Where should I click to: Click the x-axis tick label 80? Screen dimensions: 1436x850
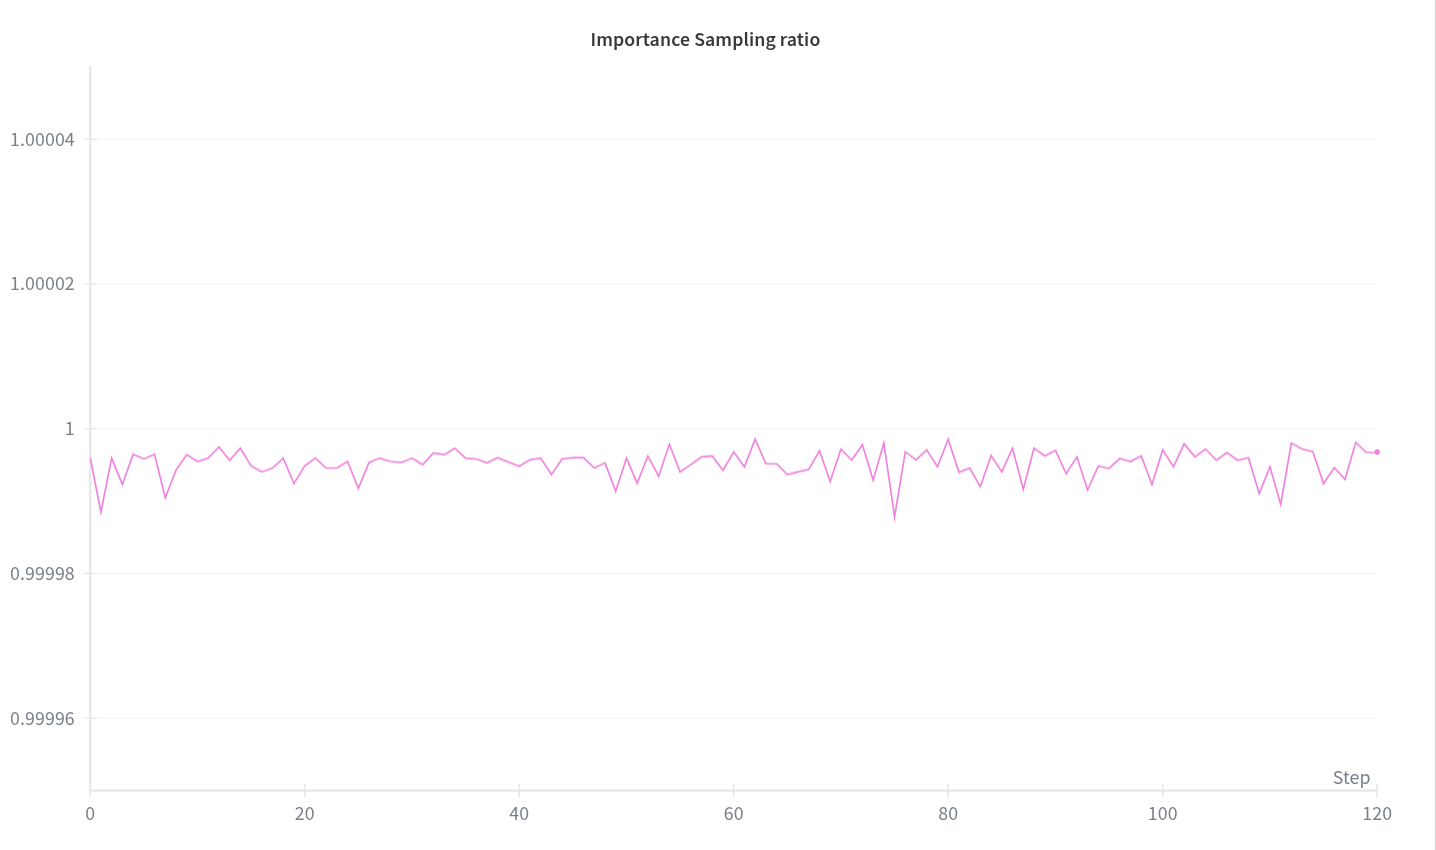click(948, 814)
